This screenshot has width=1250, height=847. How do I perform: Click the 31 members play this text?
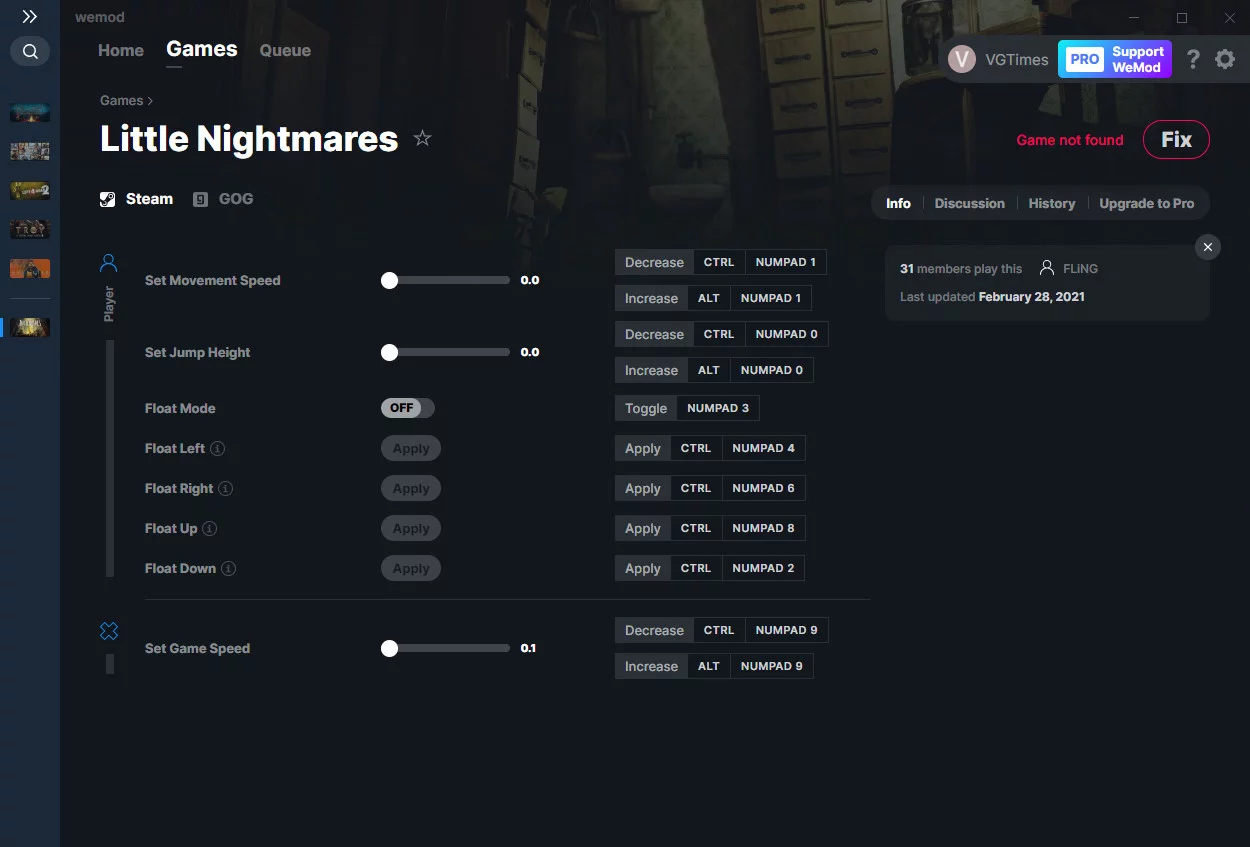[961, 269]
